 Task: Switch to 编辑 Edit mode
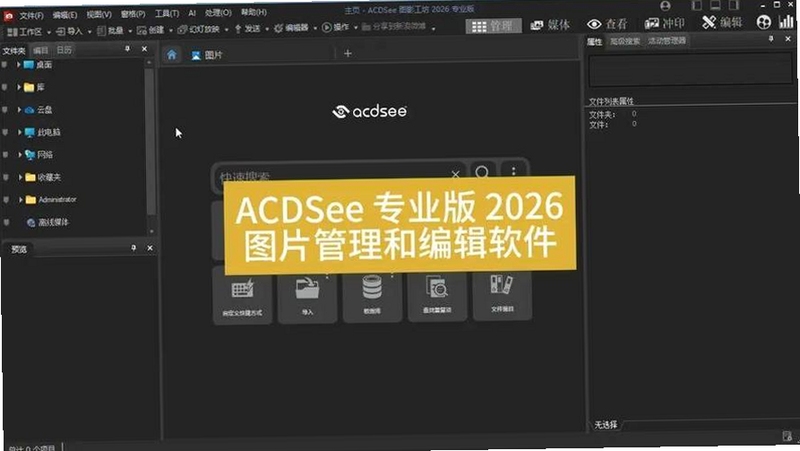point(721,22)
